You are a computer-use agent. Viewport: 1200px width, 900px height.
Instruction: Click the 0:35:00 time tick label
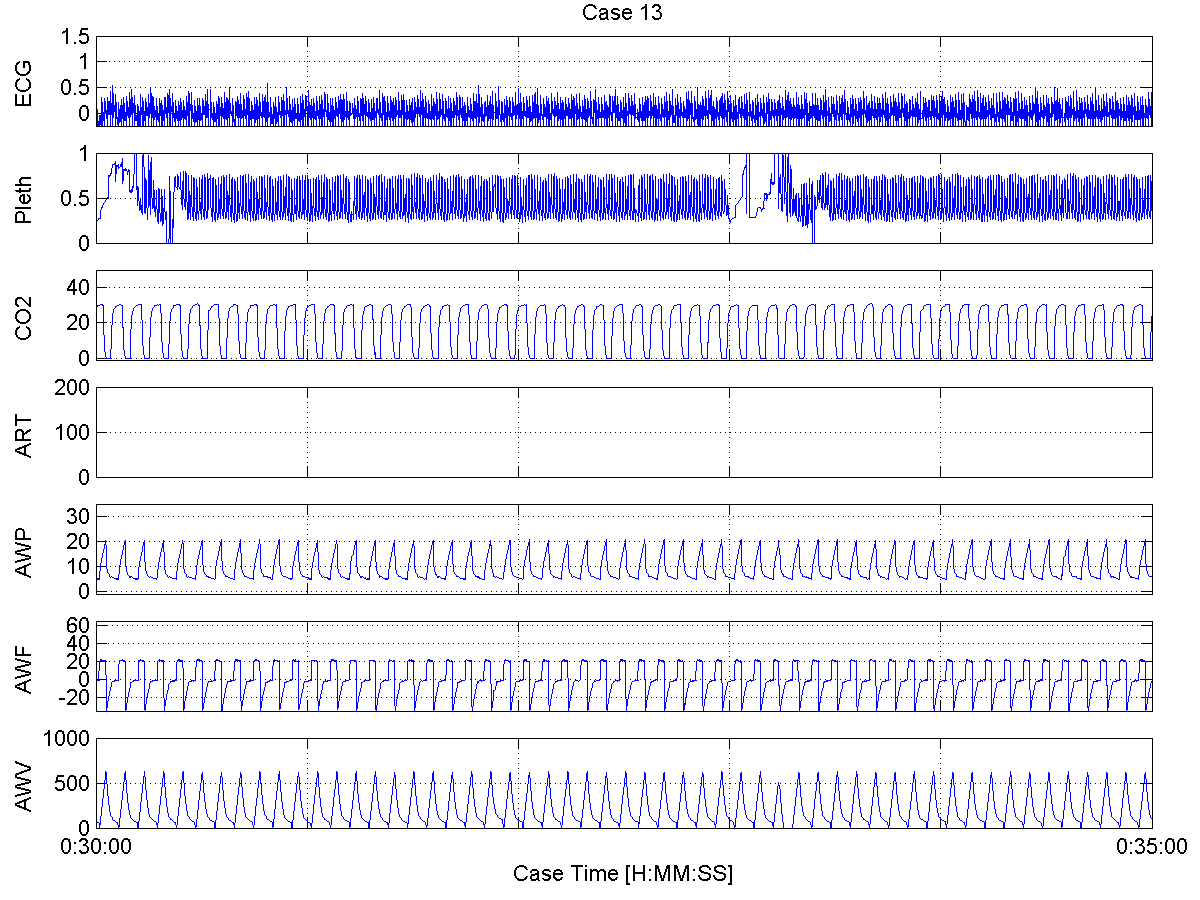1151,846
